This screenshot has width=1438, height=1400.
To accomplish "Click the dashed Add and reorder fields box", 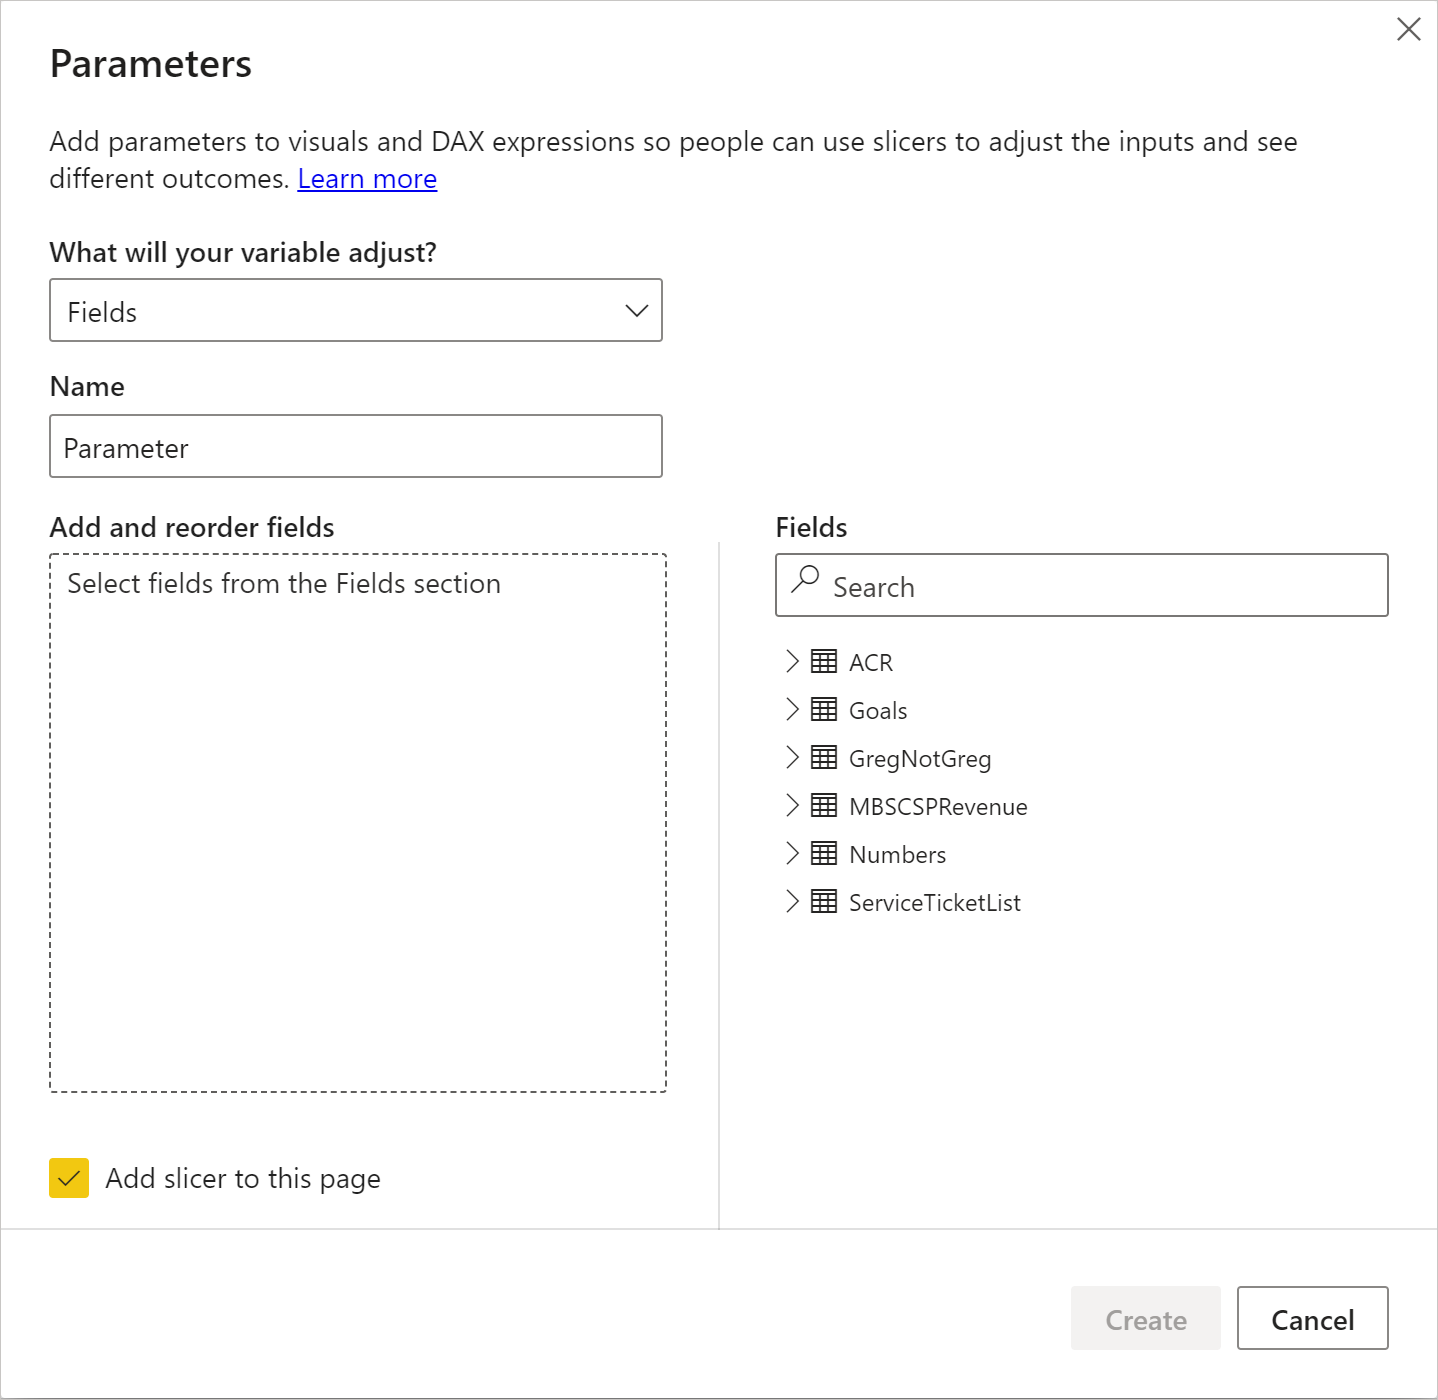I will click(x=358, y=823).
